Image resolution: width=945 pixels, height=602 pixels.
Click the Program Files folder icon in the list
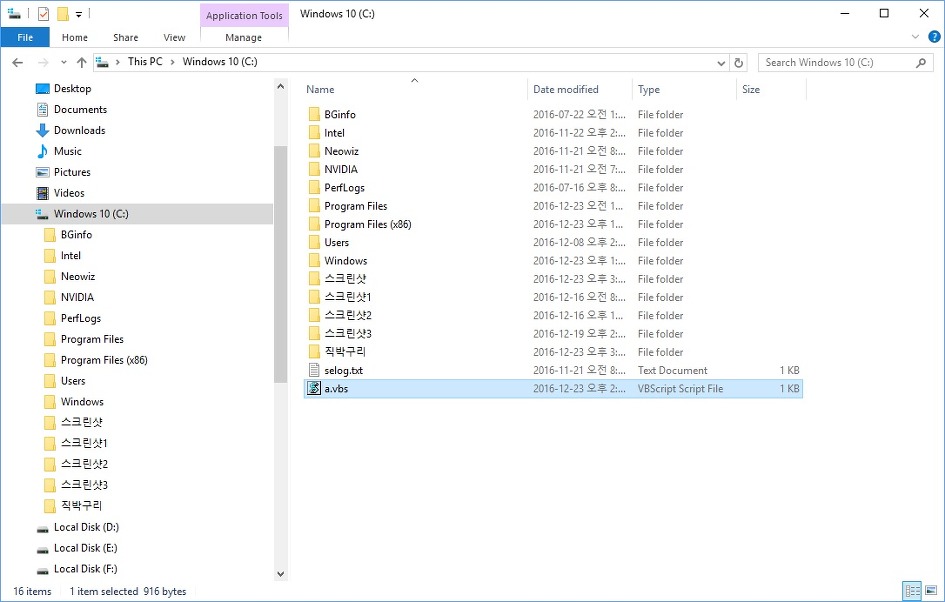tap(314, 205)
